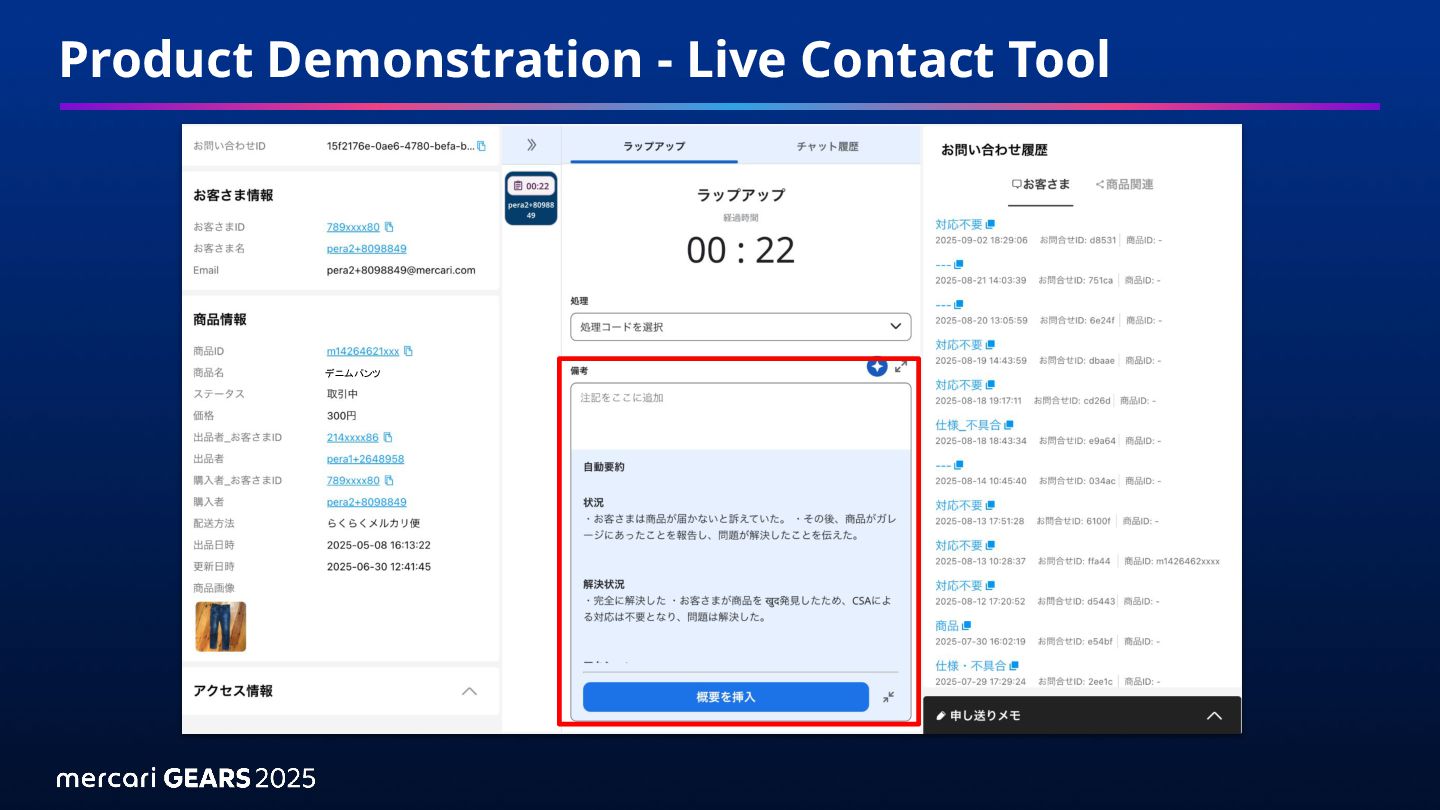Open お客さまID link 789xxxx80
The image size is (1440, 810).
pos(353,227)
